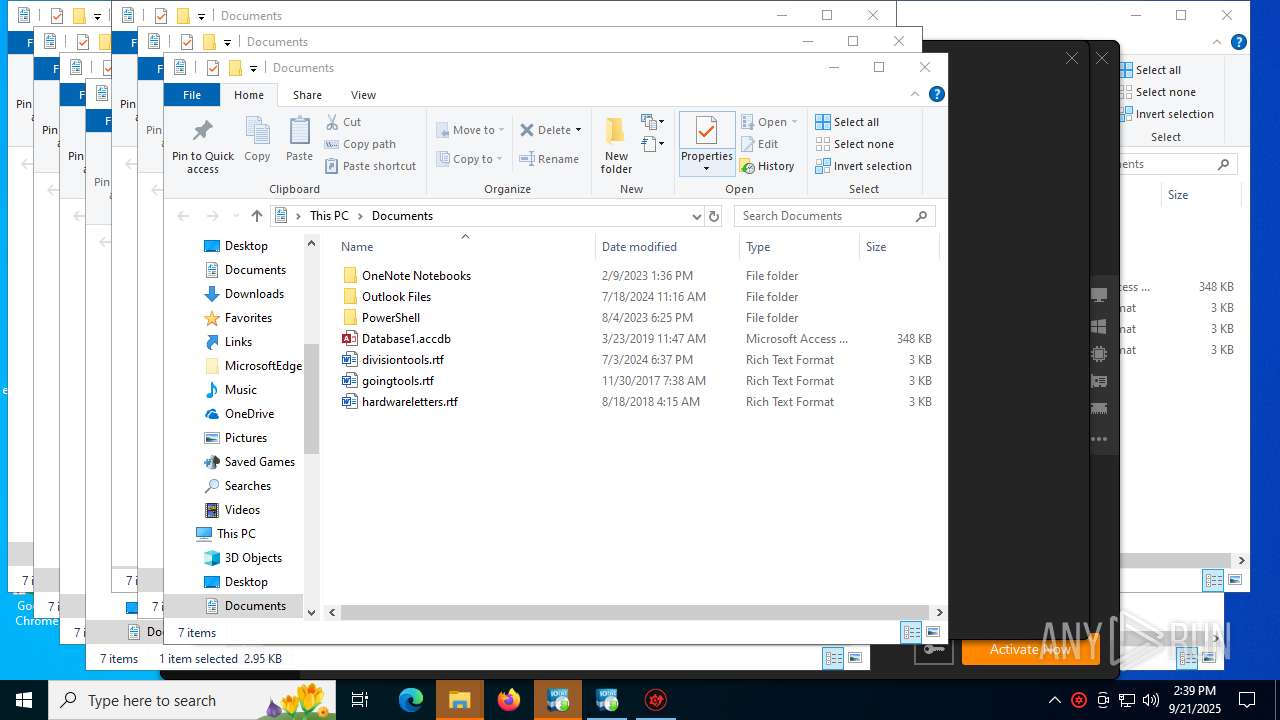The width and height of the screenshot is (1280, 720).
Task: Create a New folder
Action: [616, 145]
